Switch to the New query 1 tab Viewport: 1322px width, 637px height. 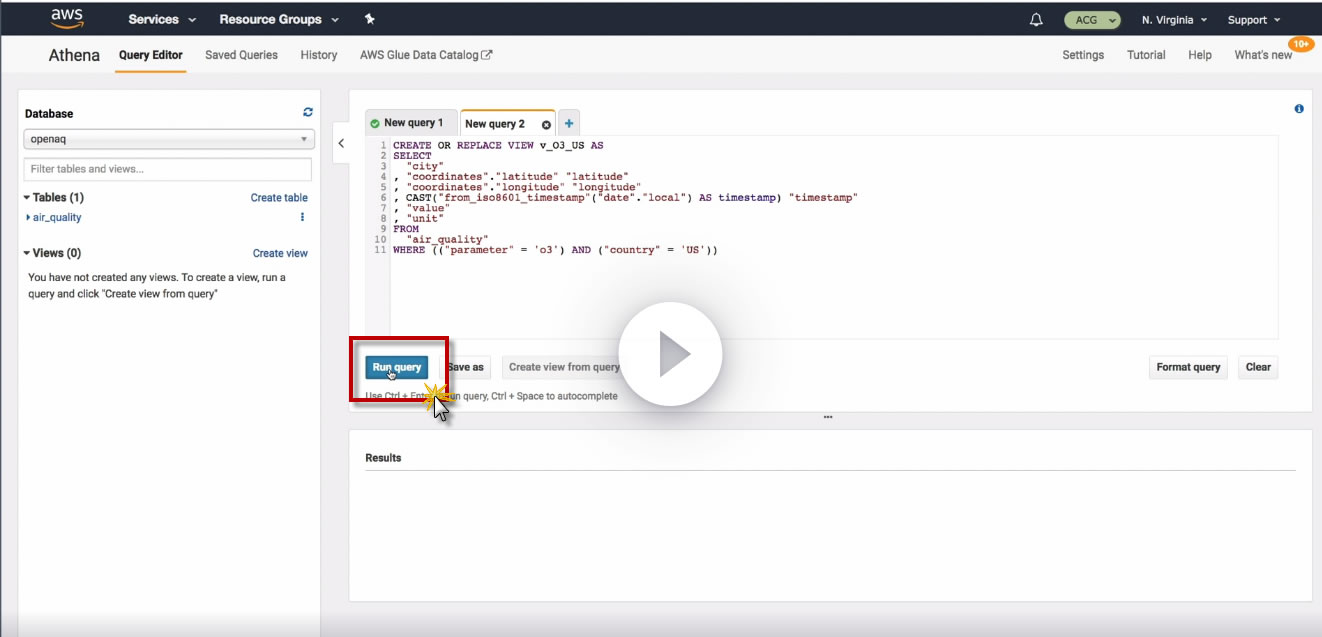411,123
